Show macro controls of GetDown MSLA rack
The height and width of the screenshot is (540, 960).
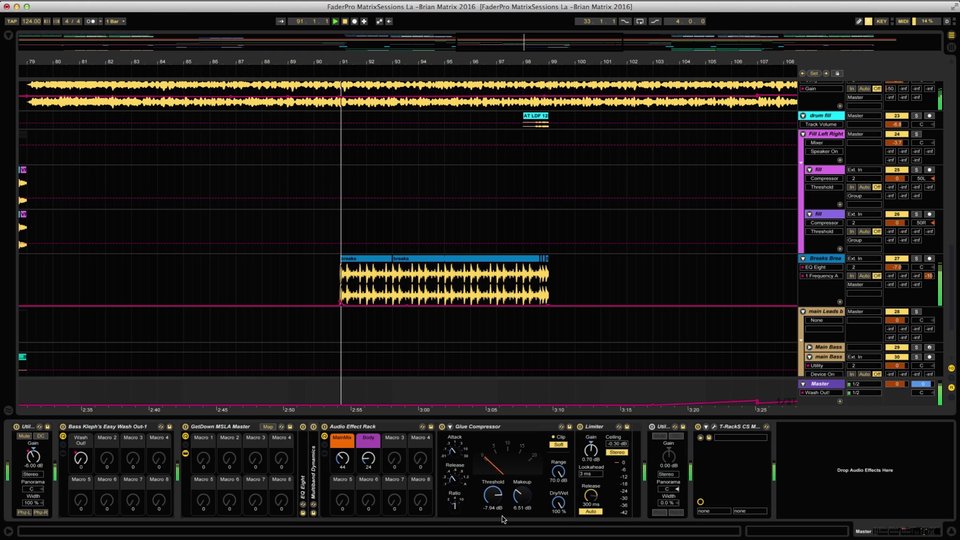[186, 437]
